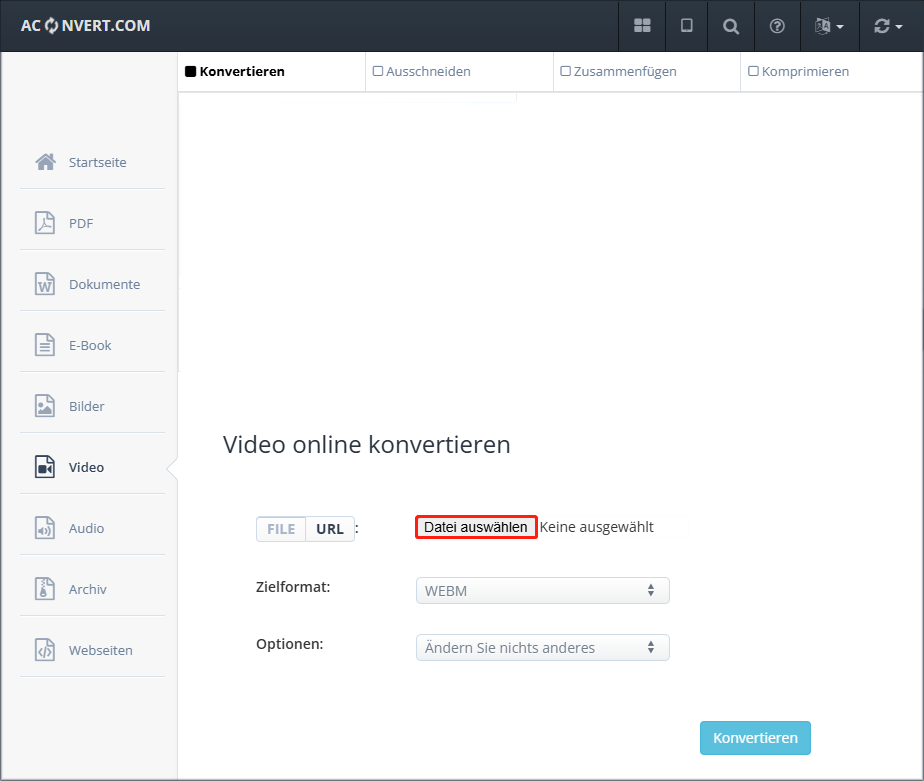Click the mobile device icon in header
This screenshot has width=924, height=781.
pyautogui.click(x=687, y=26)
